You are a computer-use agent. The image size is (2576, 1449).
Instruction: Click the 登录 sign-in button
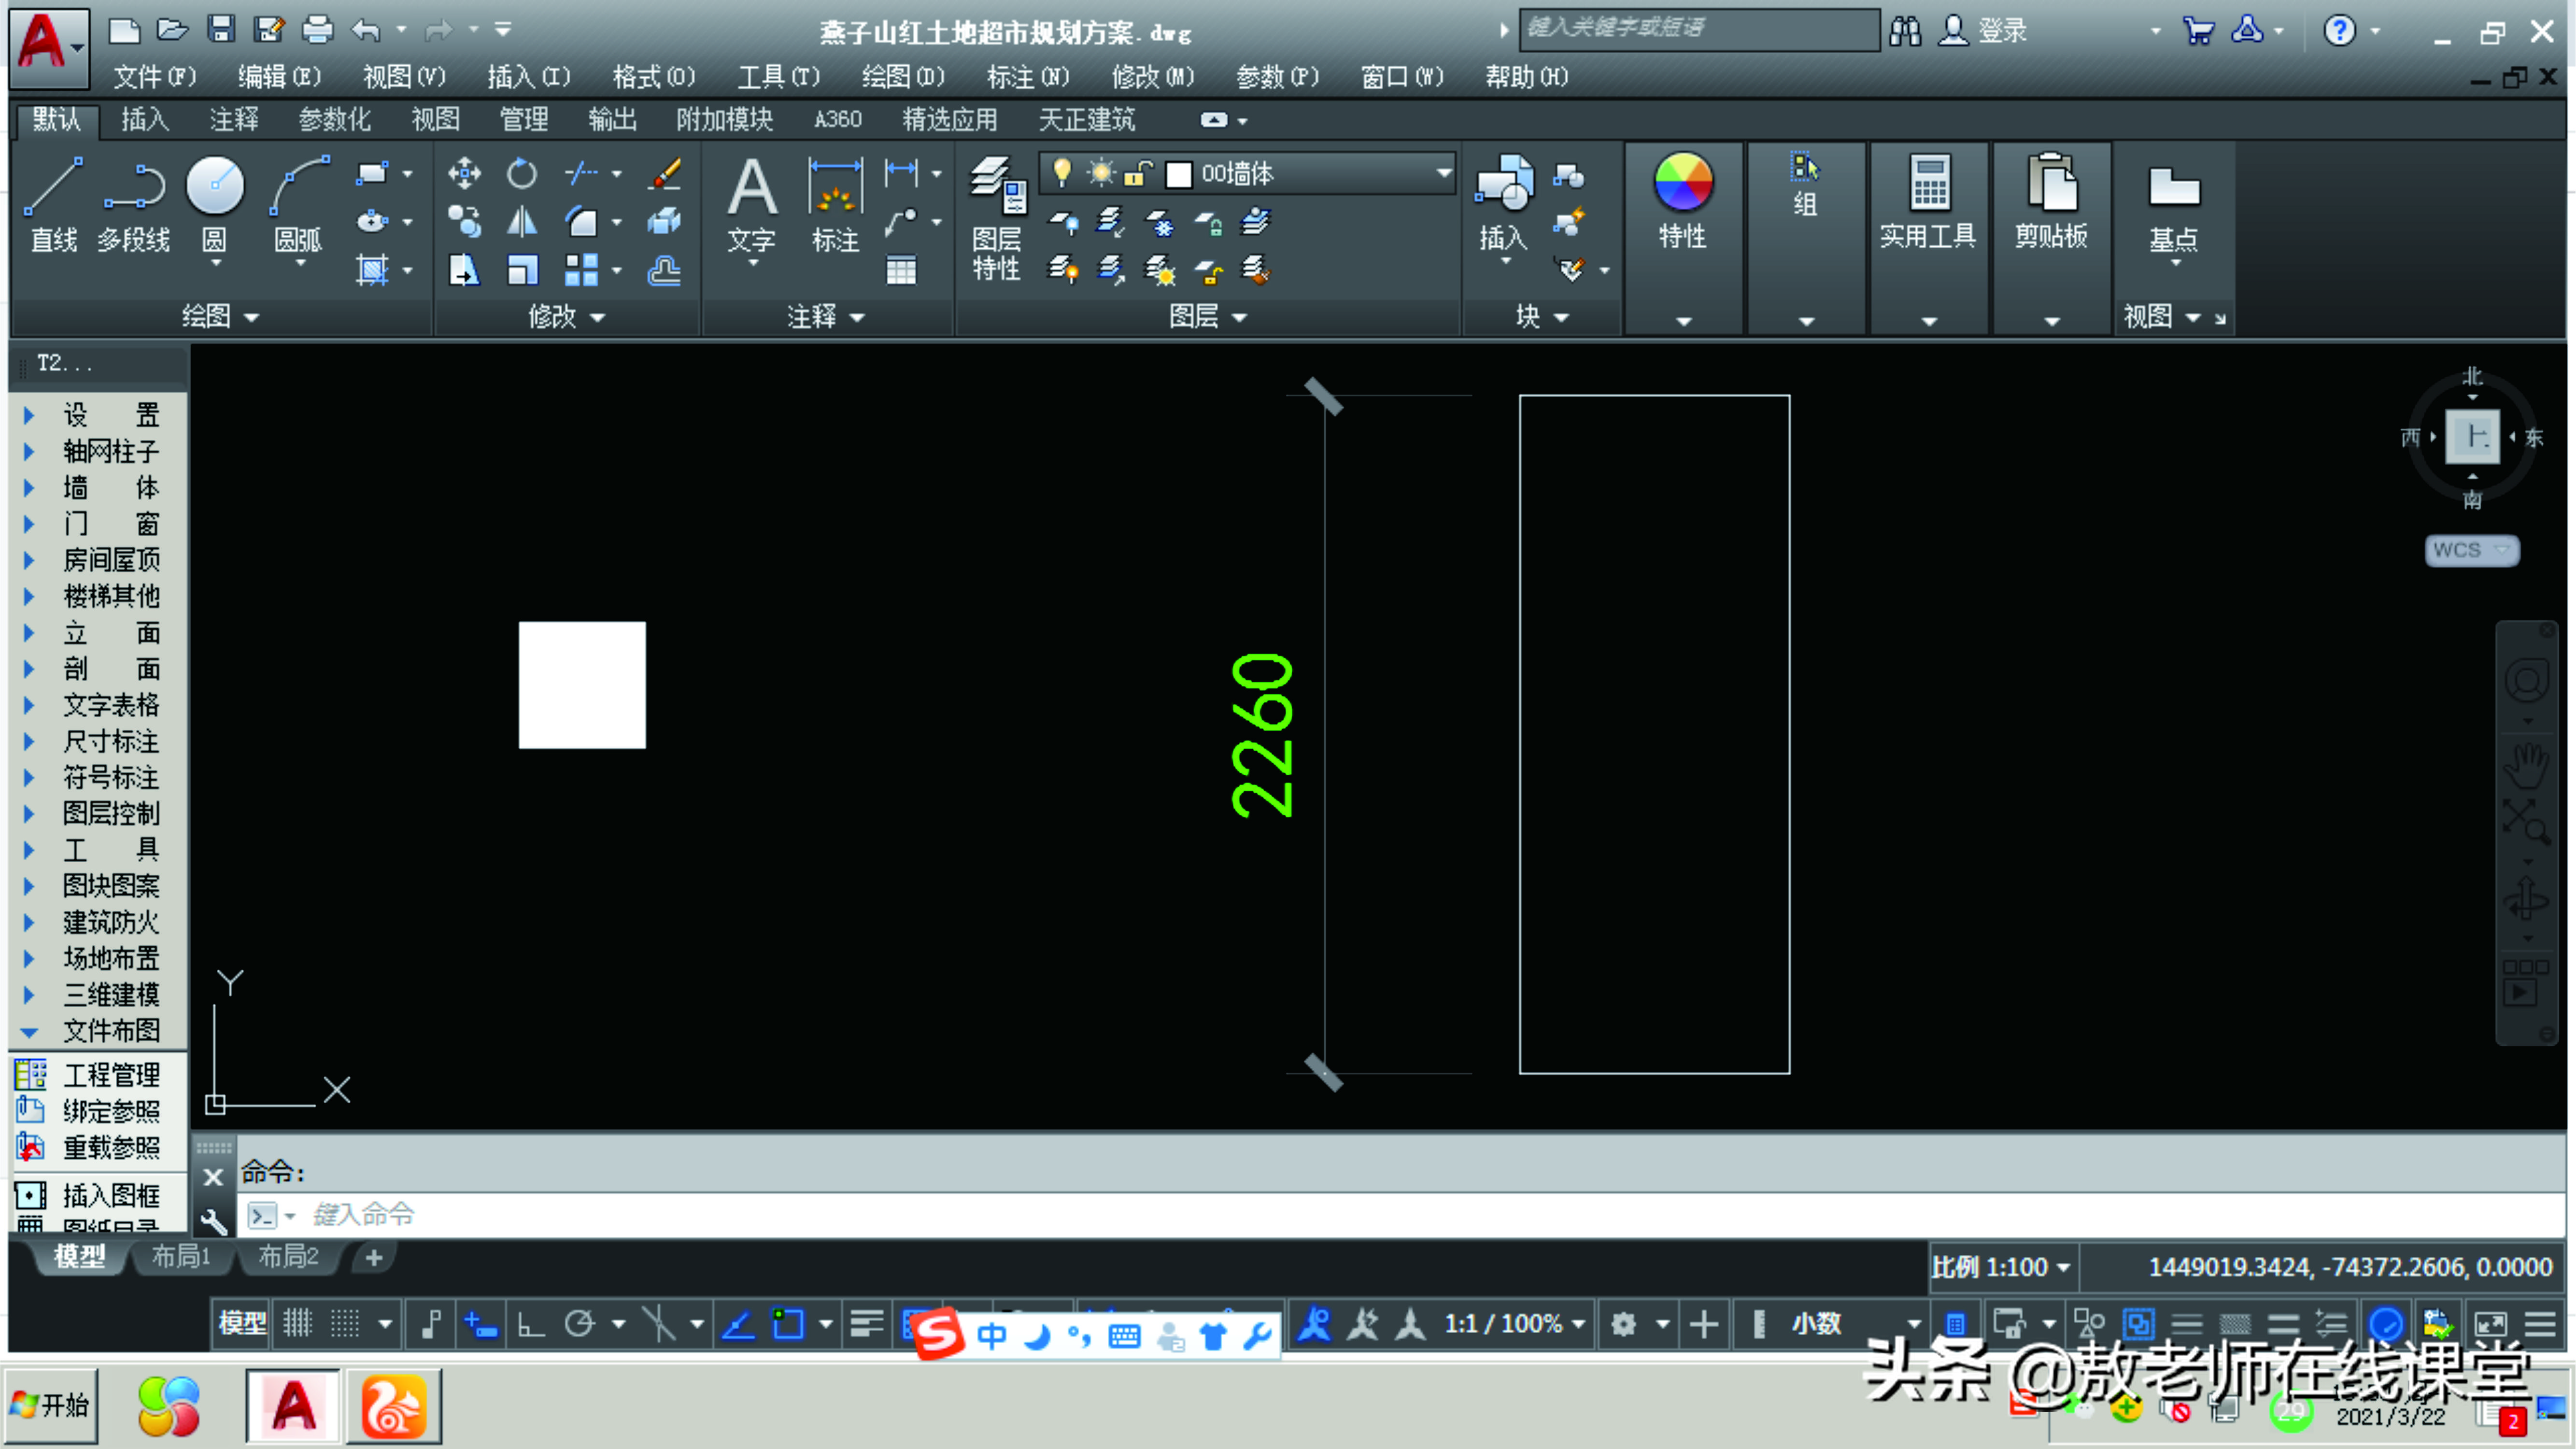click(1983, 30)
